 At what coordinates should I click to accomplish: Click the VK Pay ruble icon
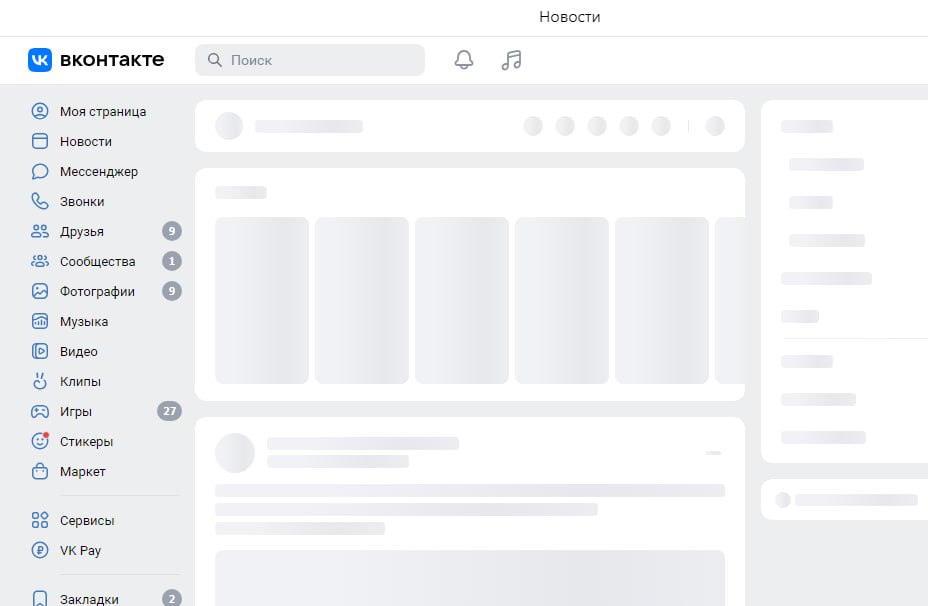point(40,550)
